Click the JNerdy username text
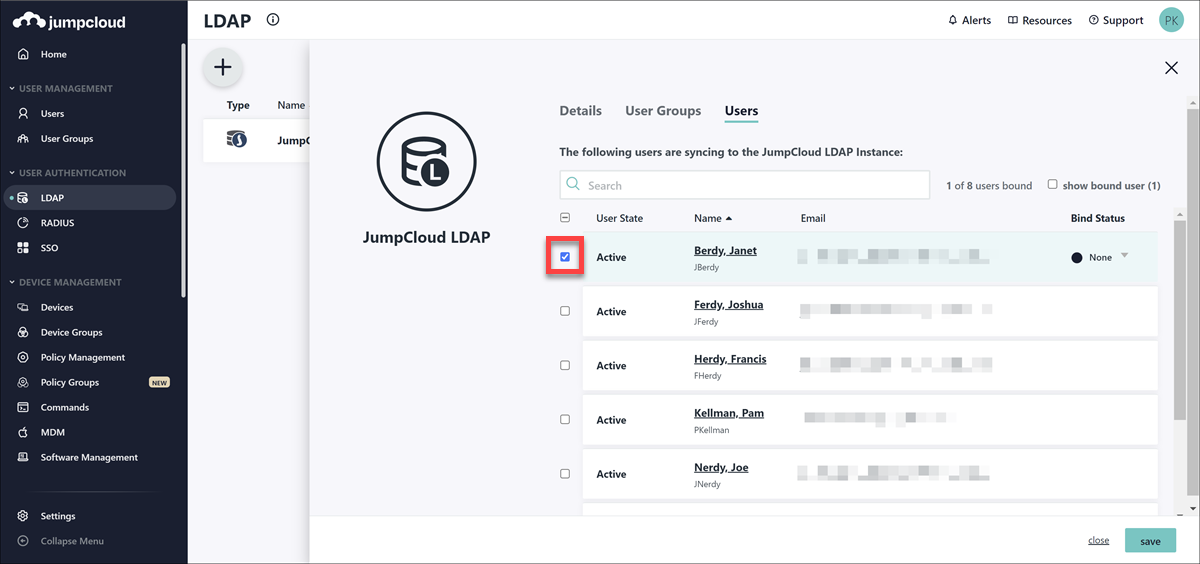Image resolution: width=1200 pixels, height=564 pixels. point(707,484)
